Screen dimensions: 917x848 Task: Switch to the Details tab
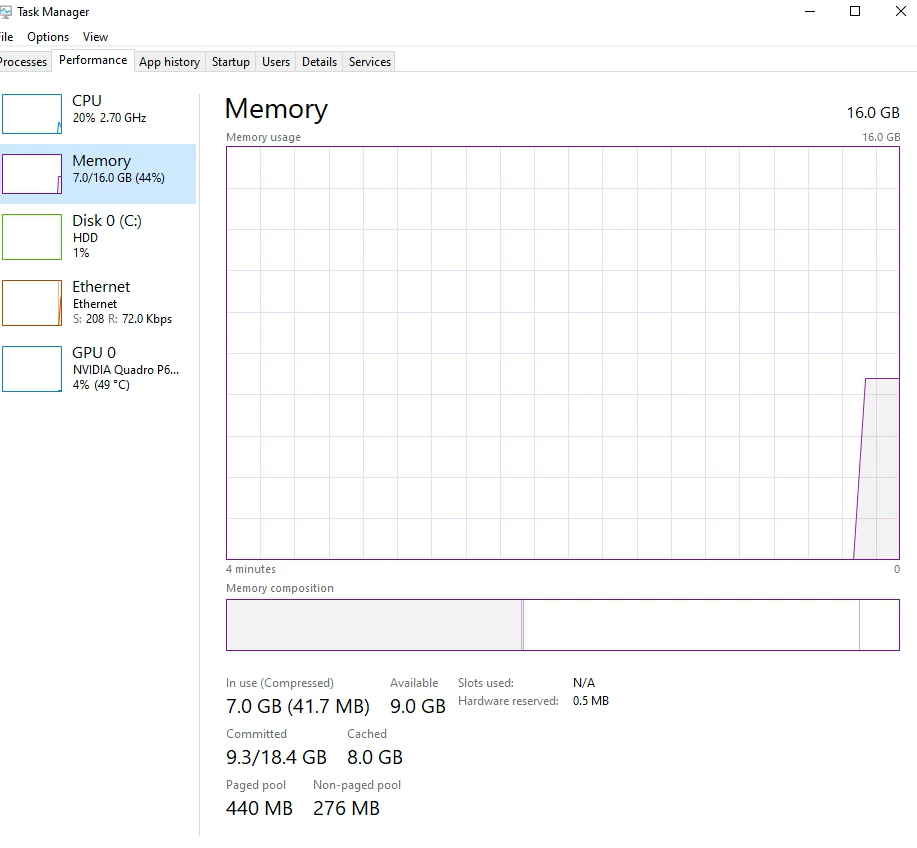(319, 62)
